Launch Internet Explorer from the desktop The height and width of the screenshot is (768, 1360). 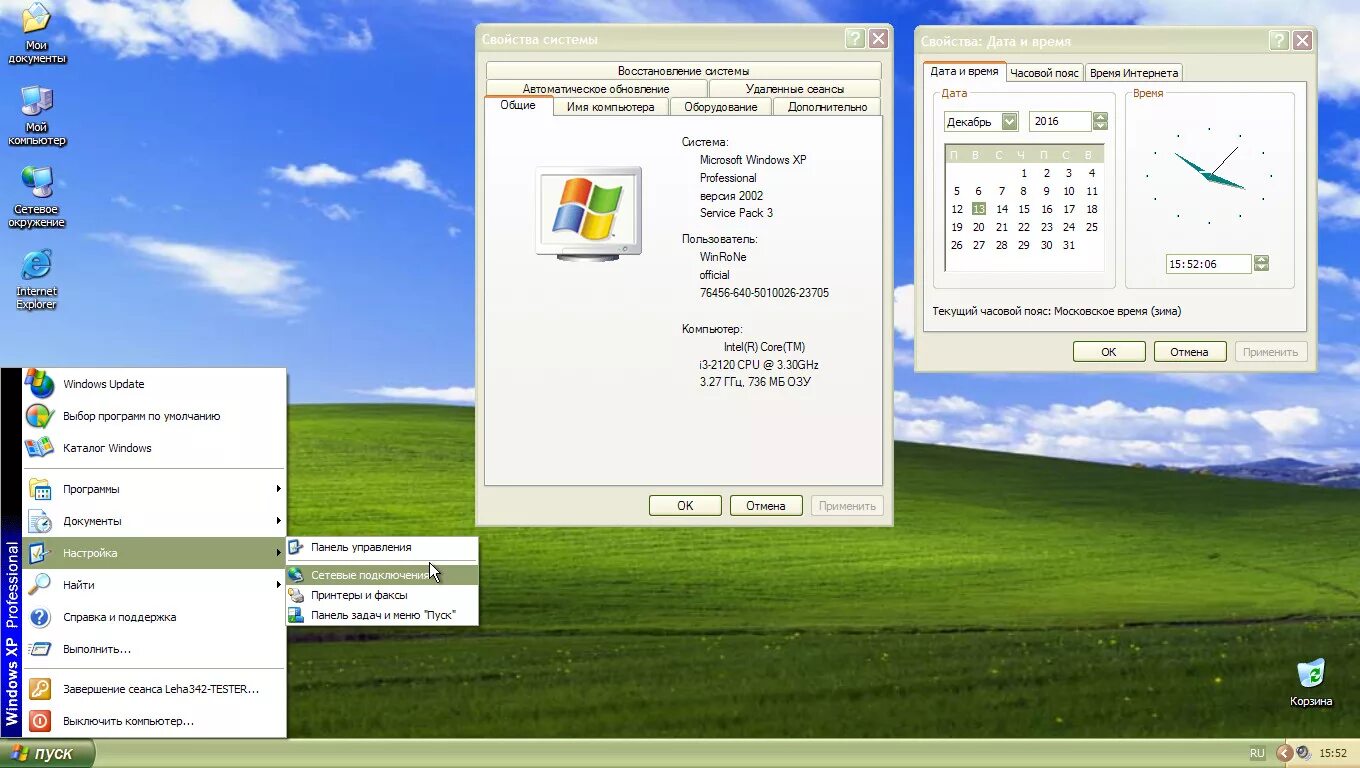click(x=37, y=279)
